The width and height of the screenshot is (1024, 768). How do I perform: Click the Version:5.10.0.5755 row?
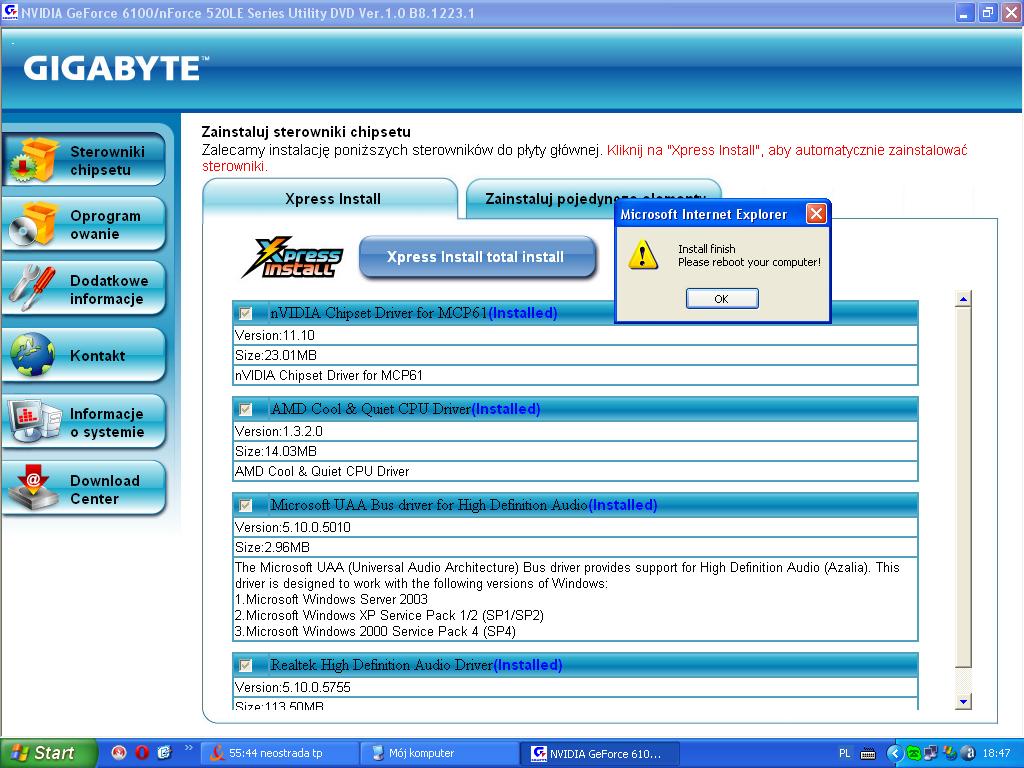575,688
